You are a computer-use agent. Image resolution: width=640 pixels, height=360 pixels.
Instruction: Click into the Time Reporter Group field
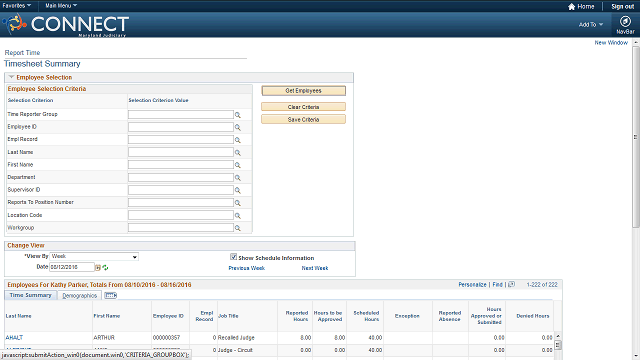181,115
